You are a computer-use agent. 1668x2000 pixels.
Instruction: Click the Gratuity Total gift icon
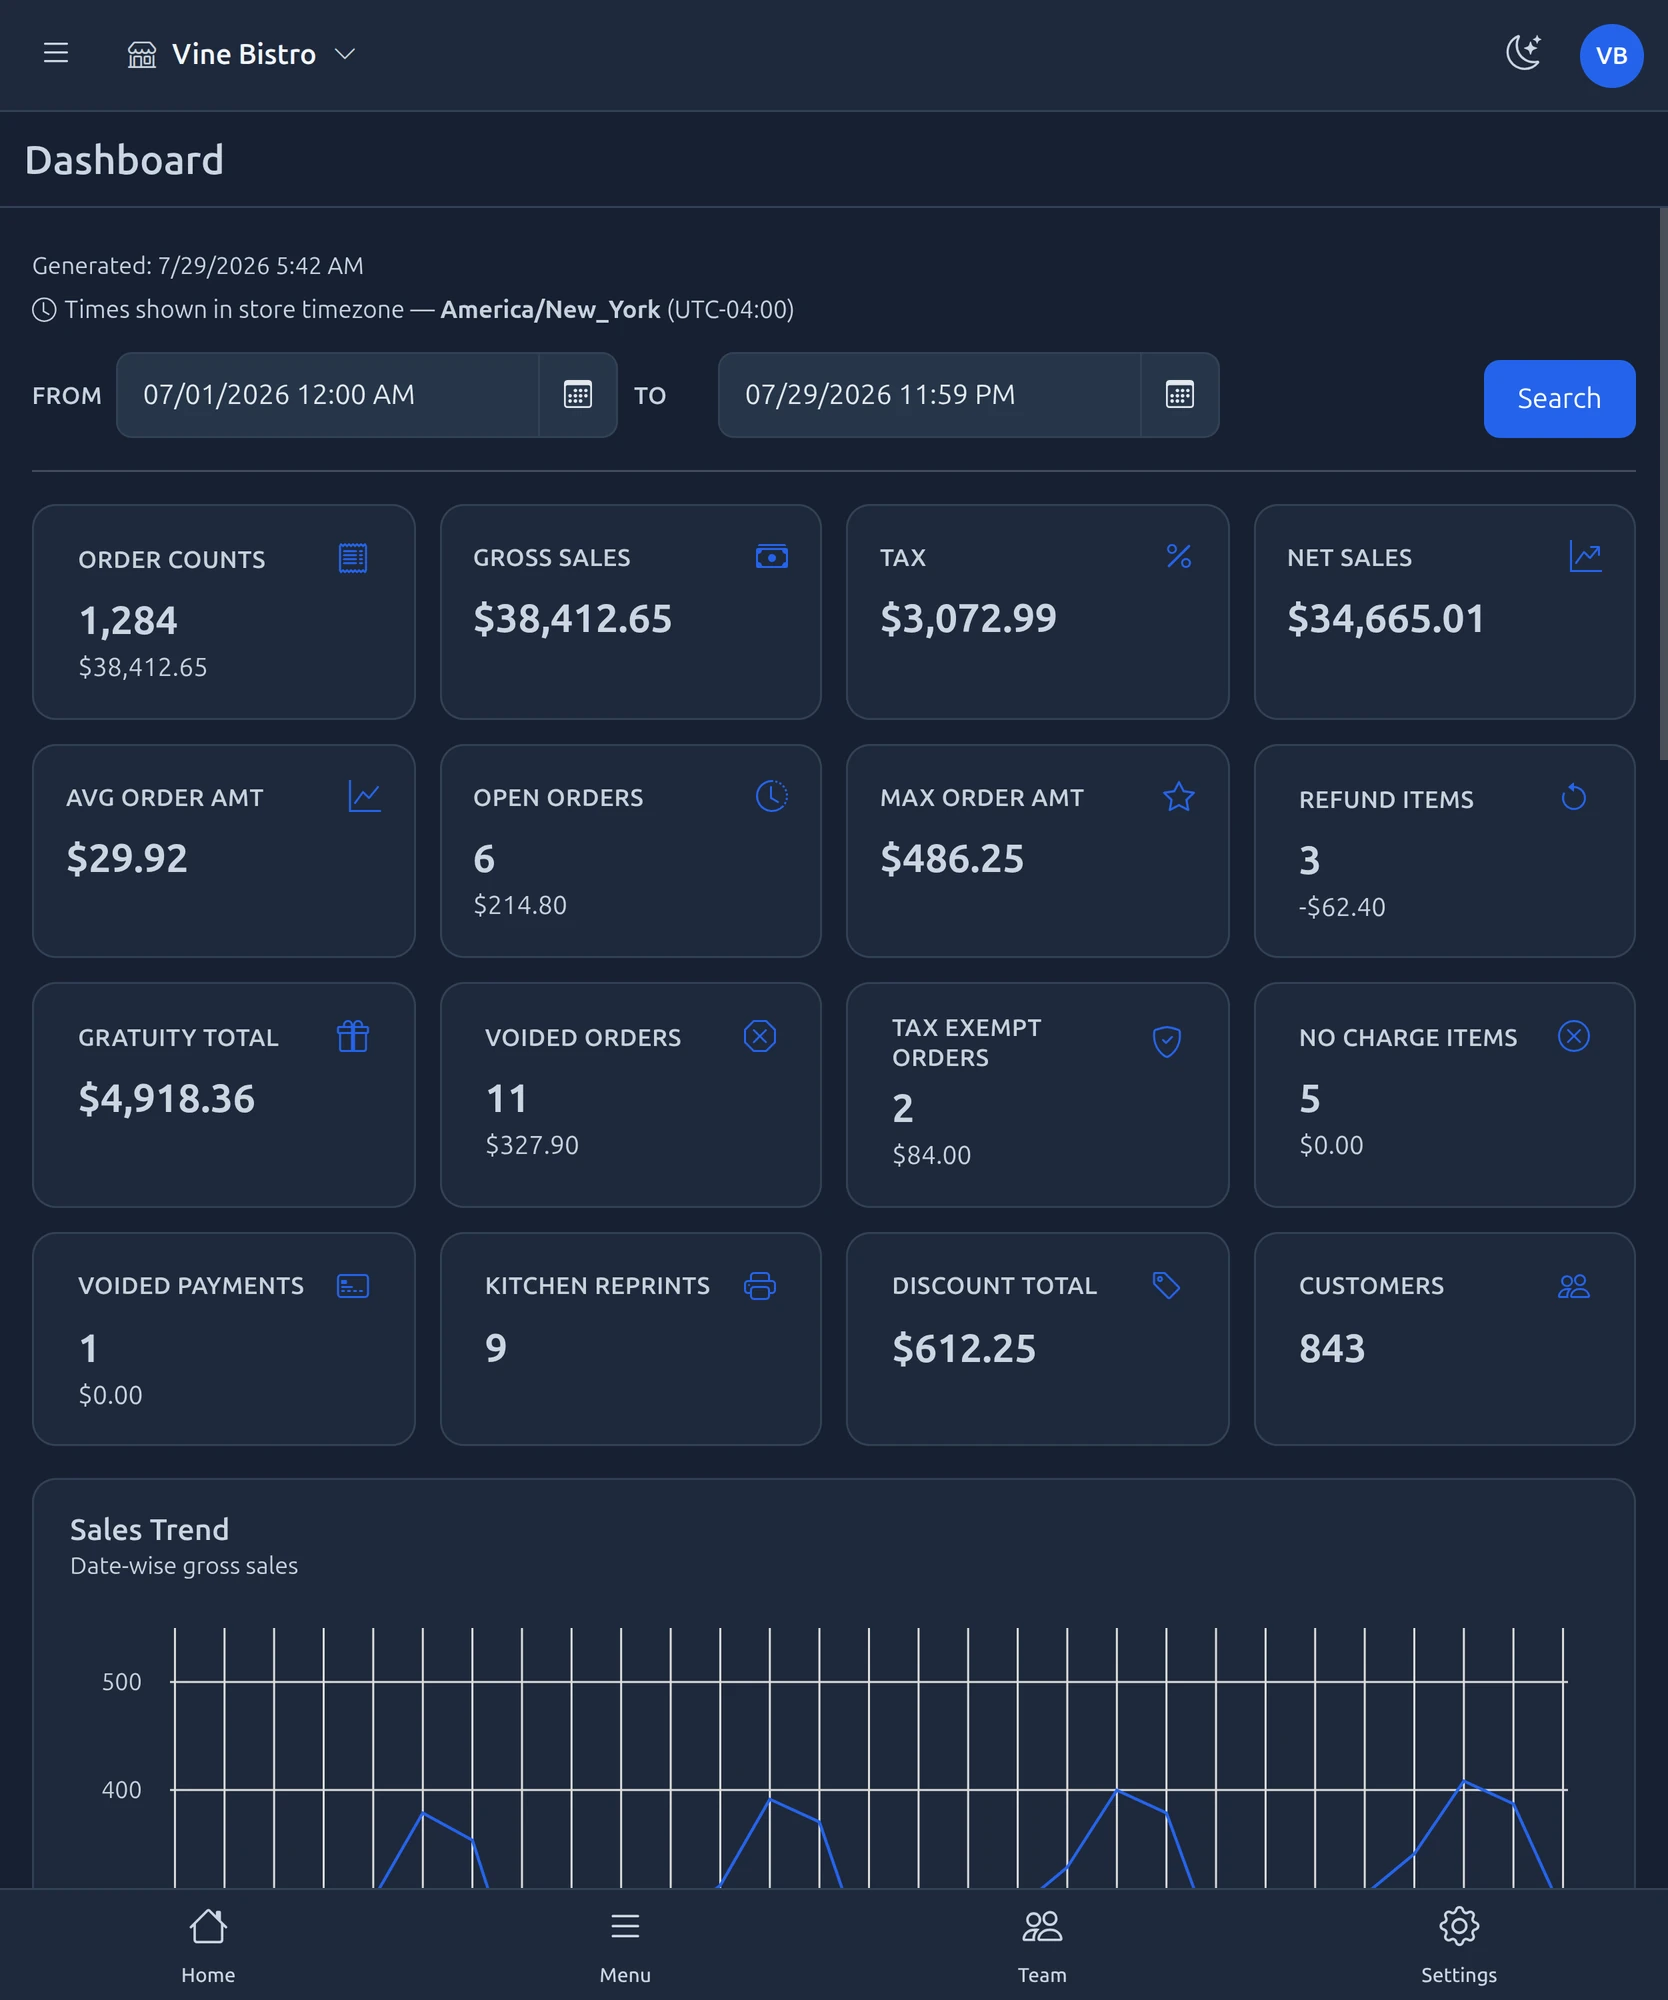coord(353,1036)
